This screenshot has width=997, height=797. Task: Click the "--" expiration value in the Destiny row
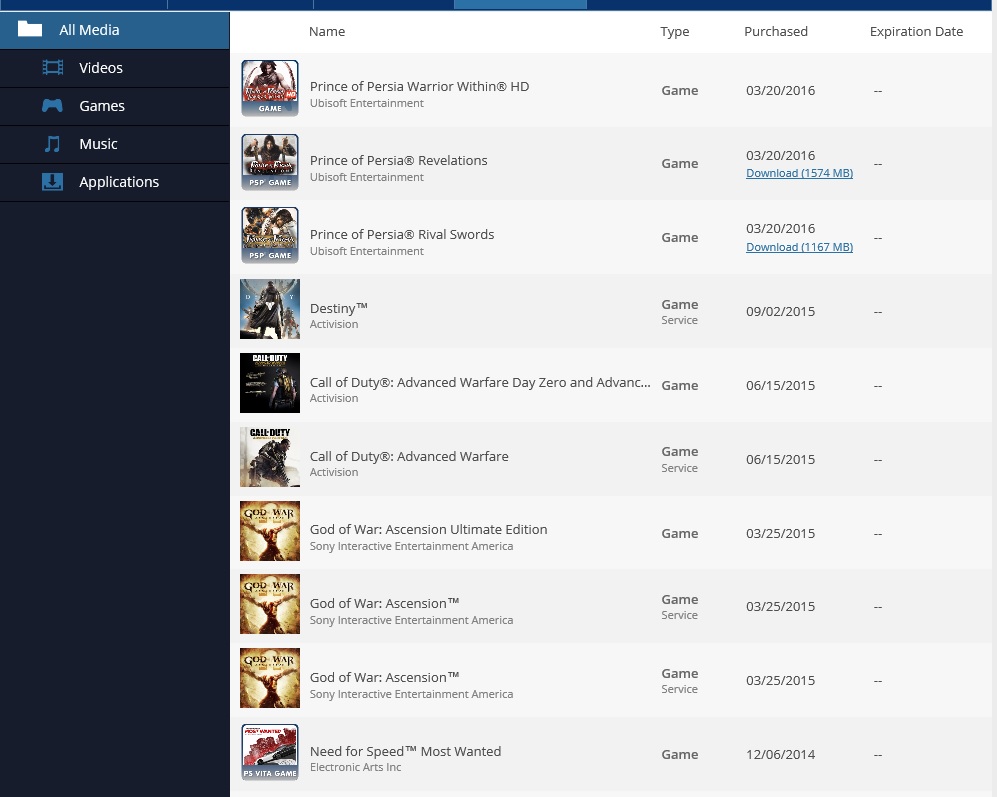(877, 312)
